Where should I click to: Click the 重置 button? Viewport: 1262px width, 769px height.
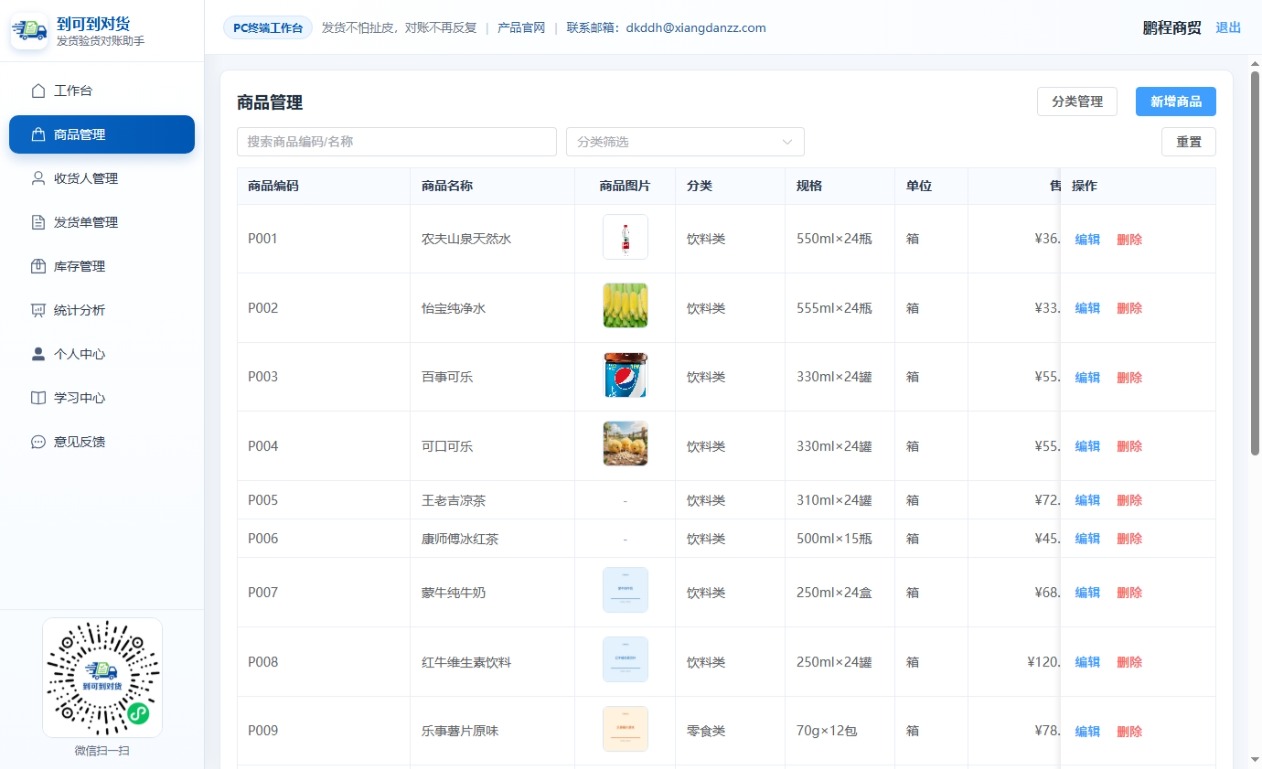pyautogui.click(x=1189, y=142)
